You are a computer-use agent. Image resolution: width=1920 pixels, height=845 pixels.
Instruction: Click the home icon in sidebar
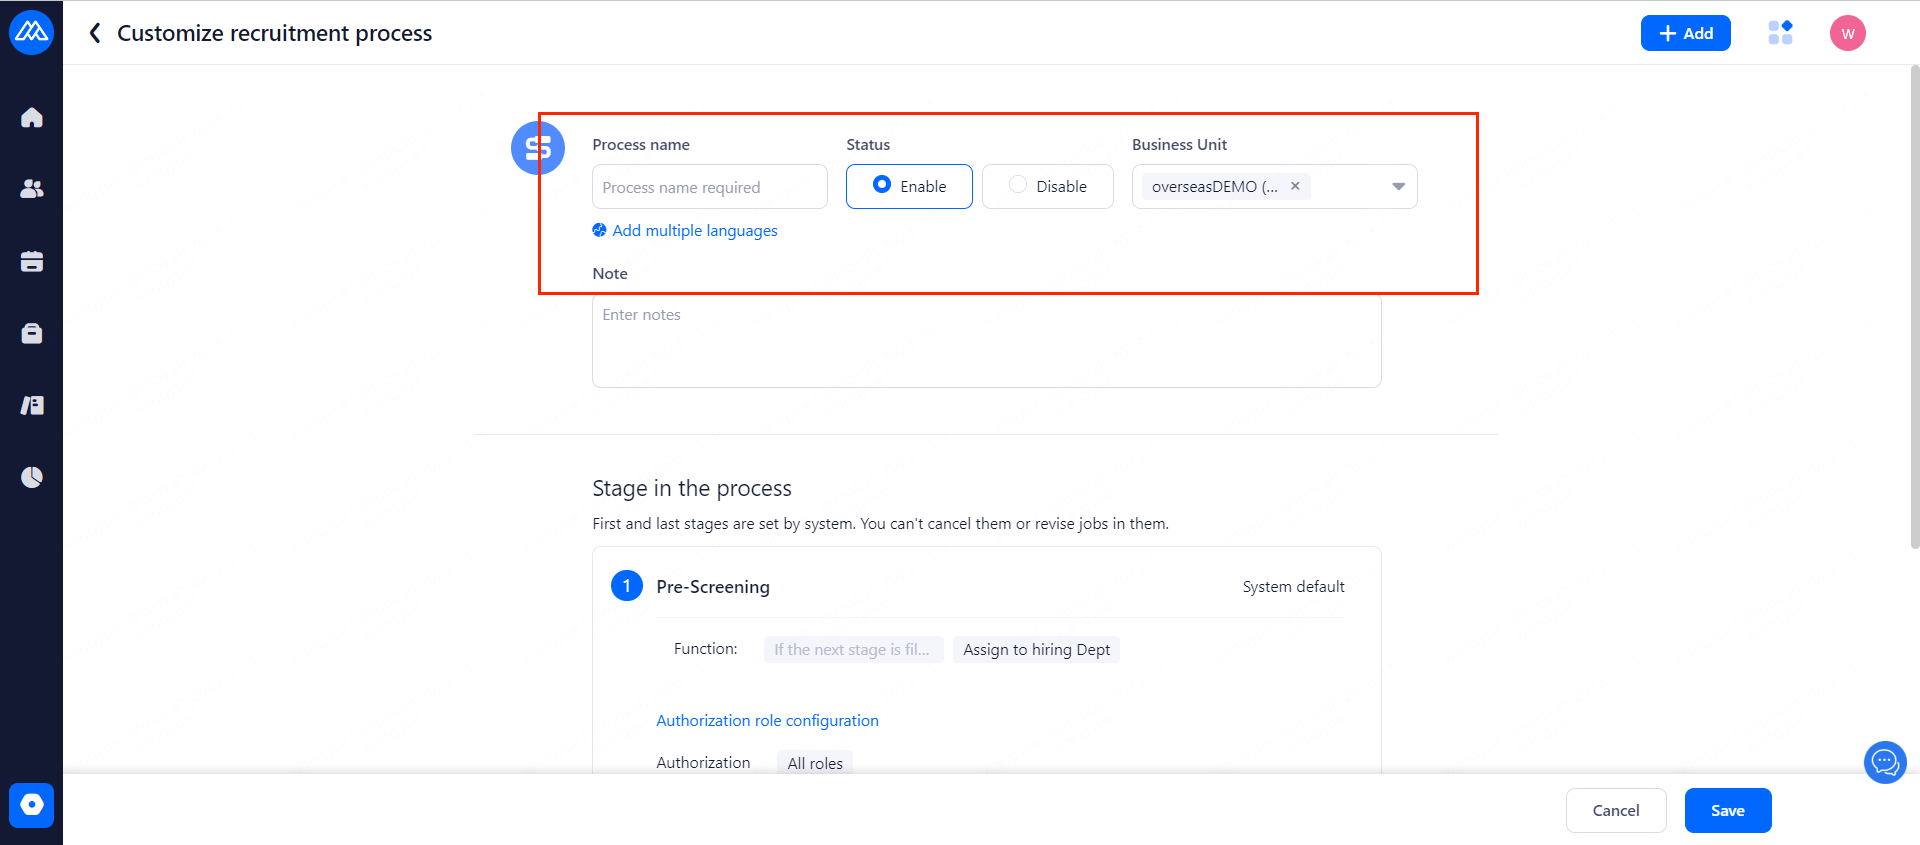click(32, 118)
